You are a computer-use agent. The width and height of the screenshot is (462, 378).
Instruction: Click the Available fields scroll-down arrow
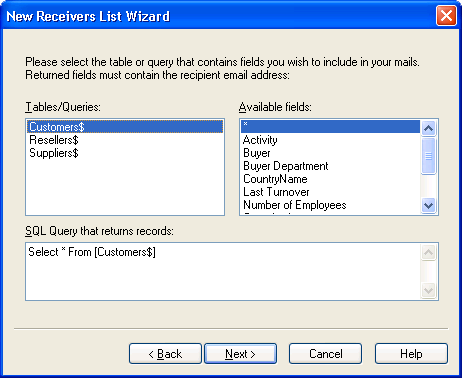[x=428, y=205]
